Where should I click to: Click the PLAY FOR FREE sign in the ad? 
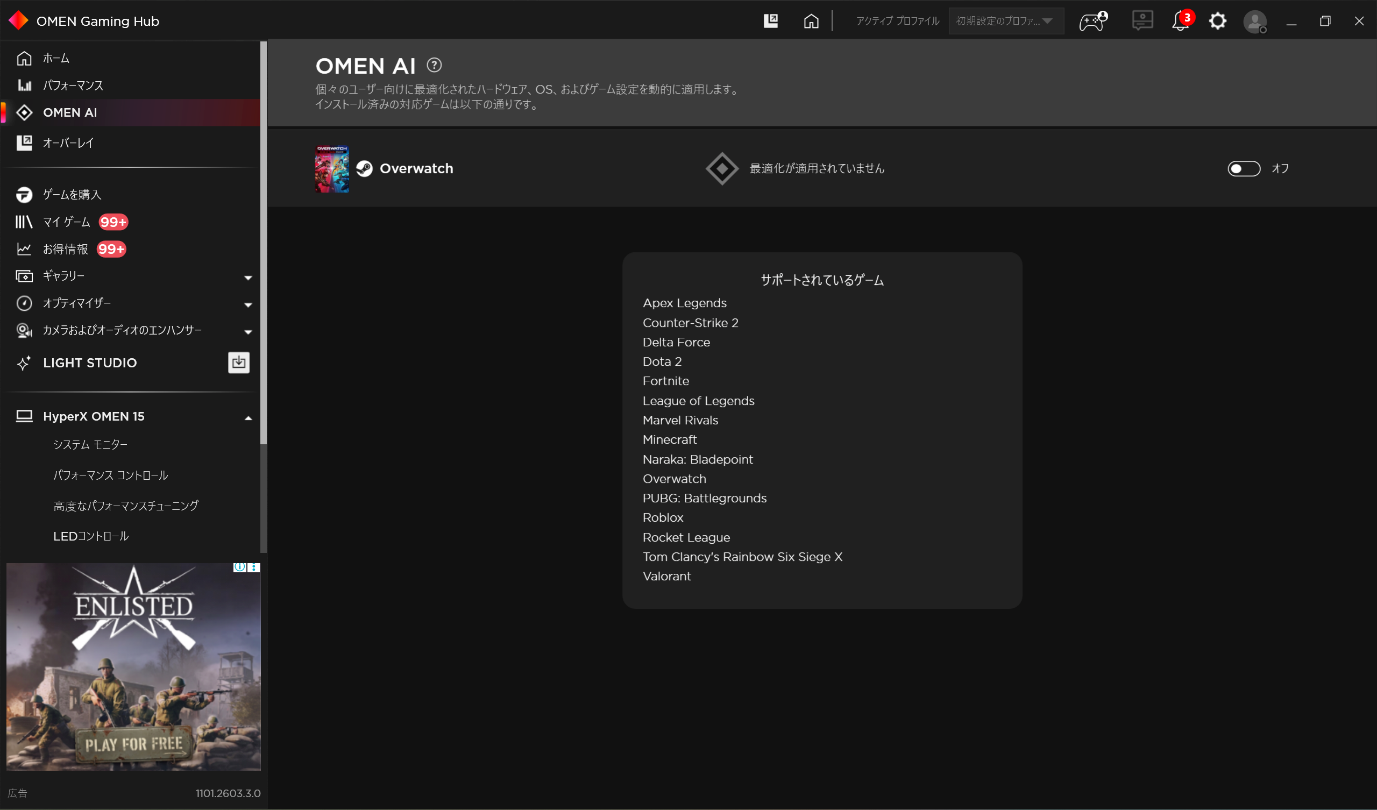[x=134, y=743]
